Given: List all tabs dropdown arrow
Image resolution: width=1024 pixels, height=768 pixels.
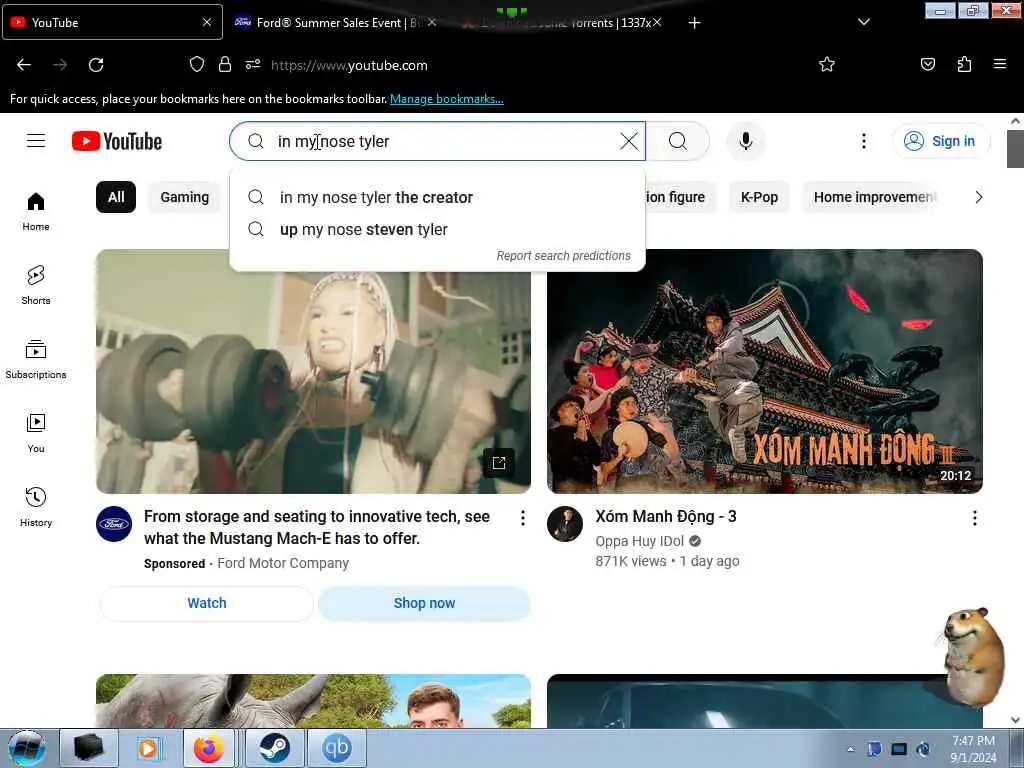Looking at the screenshot, I should (863, 22).
